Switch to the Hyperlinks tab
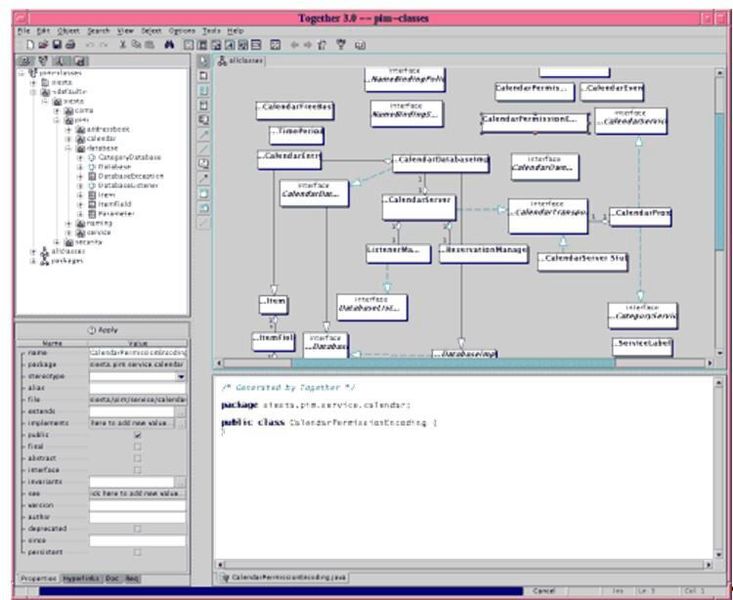The image size is (733, 600). point(81,579)
